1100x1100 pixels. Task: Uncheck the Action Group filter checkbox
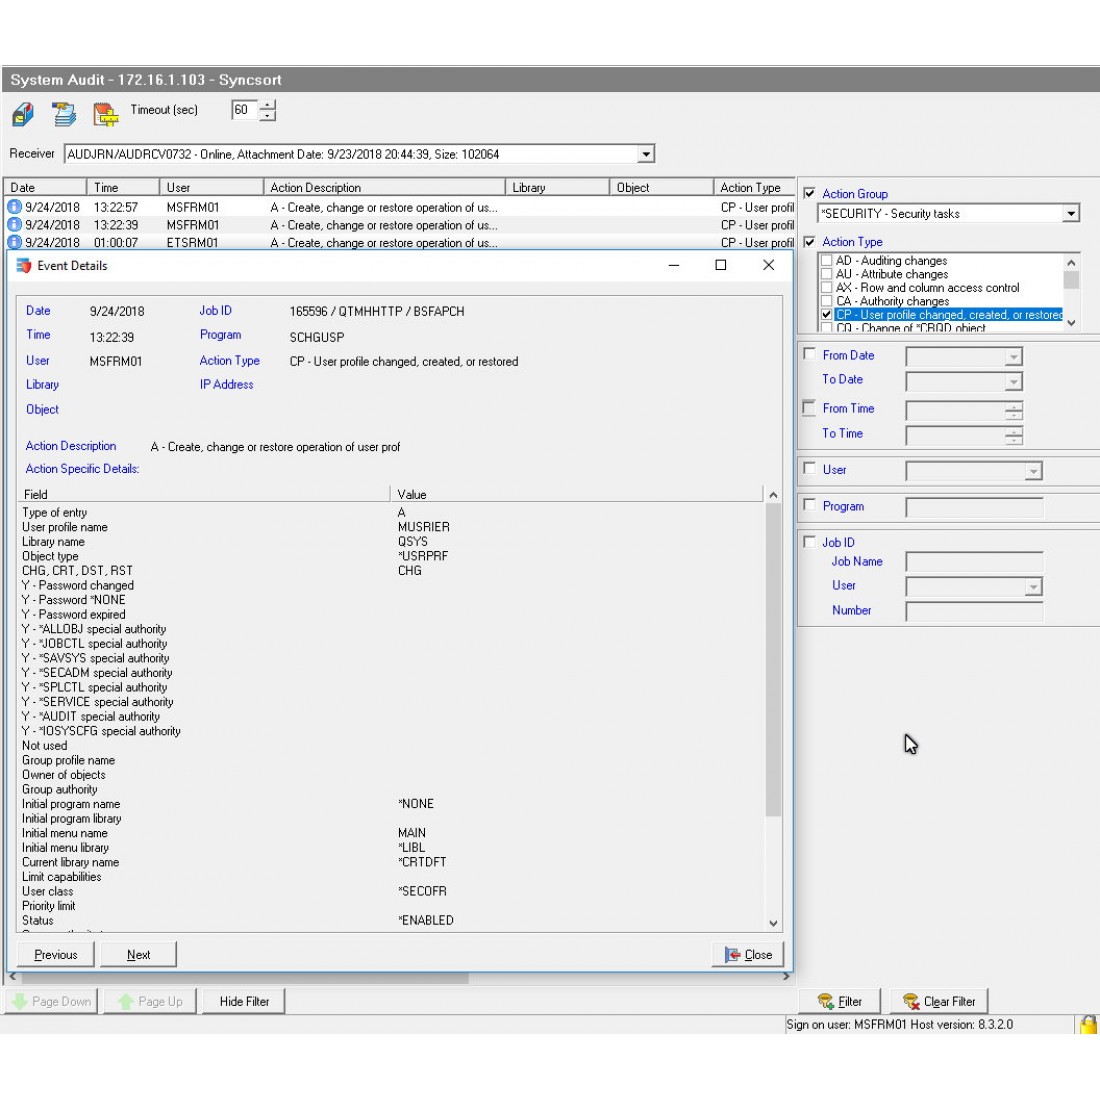[810, 193]
